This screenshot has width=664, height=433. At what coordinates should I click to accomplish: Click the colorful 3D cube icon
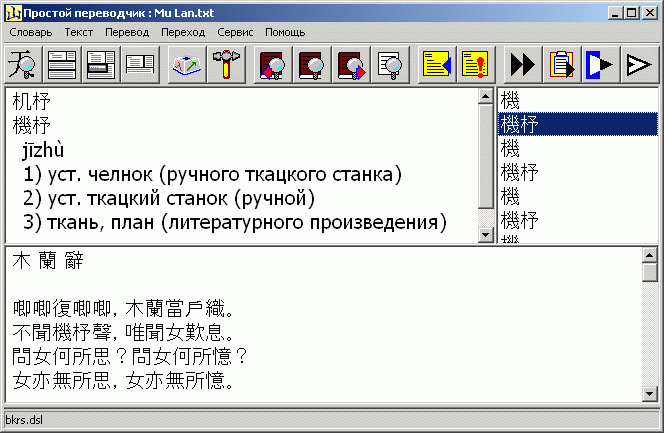pos(187,66)
